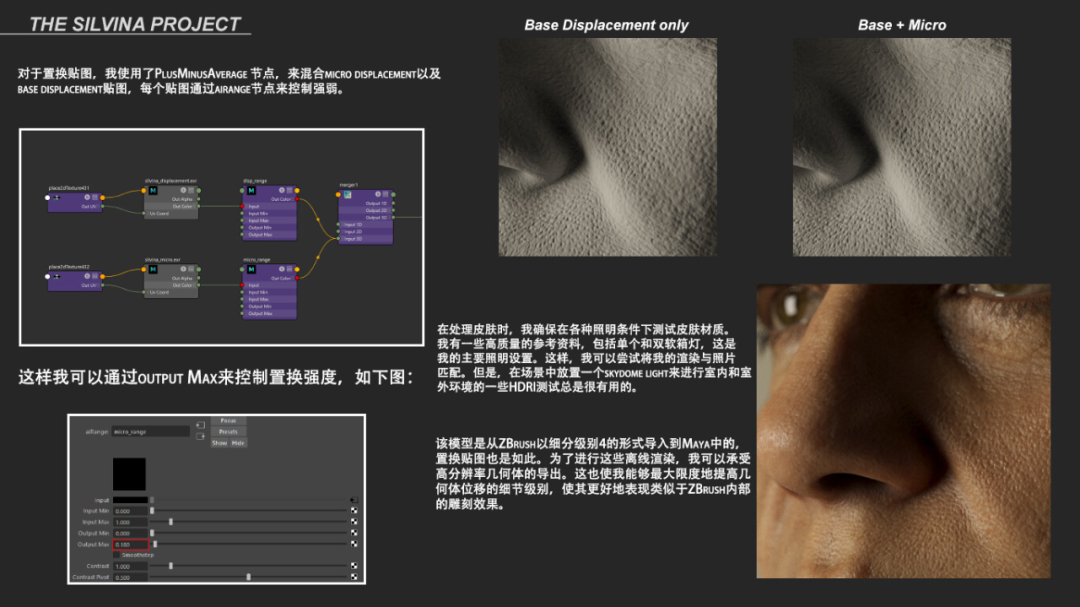Click the map button for Input Max
This screenshot has height=607, width=1080.
coord(354,522)
